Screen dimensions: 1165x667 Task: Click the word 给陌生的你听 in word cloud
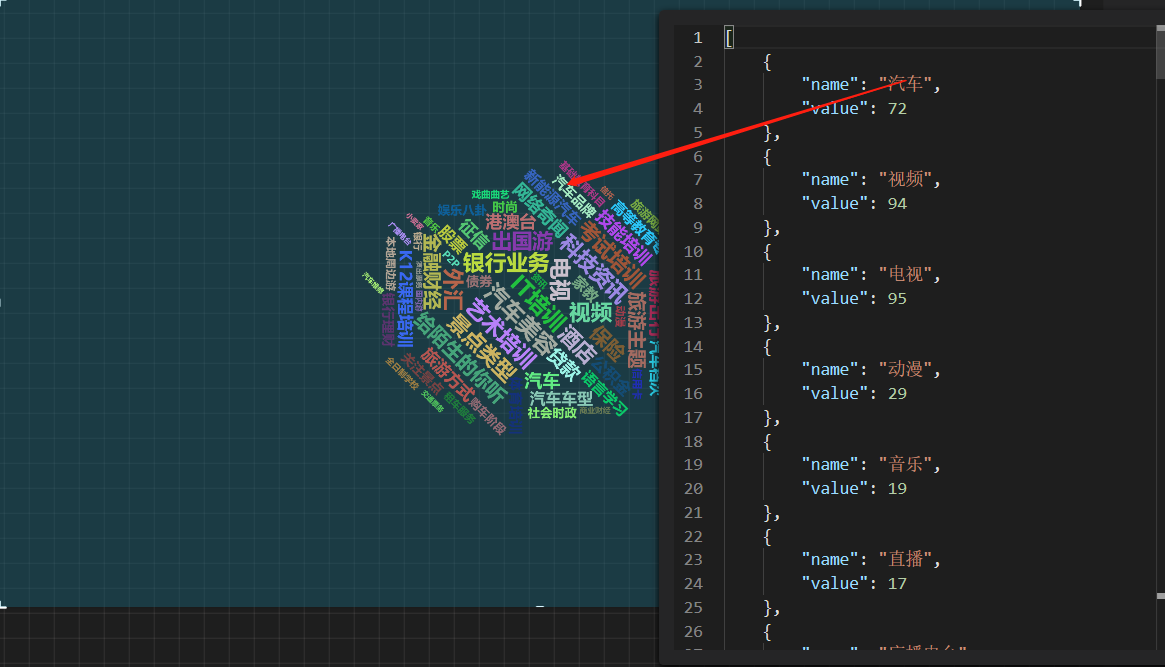[461, 359]
